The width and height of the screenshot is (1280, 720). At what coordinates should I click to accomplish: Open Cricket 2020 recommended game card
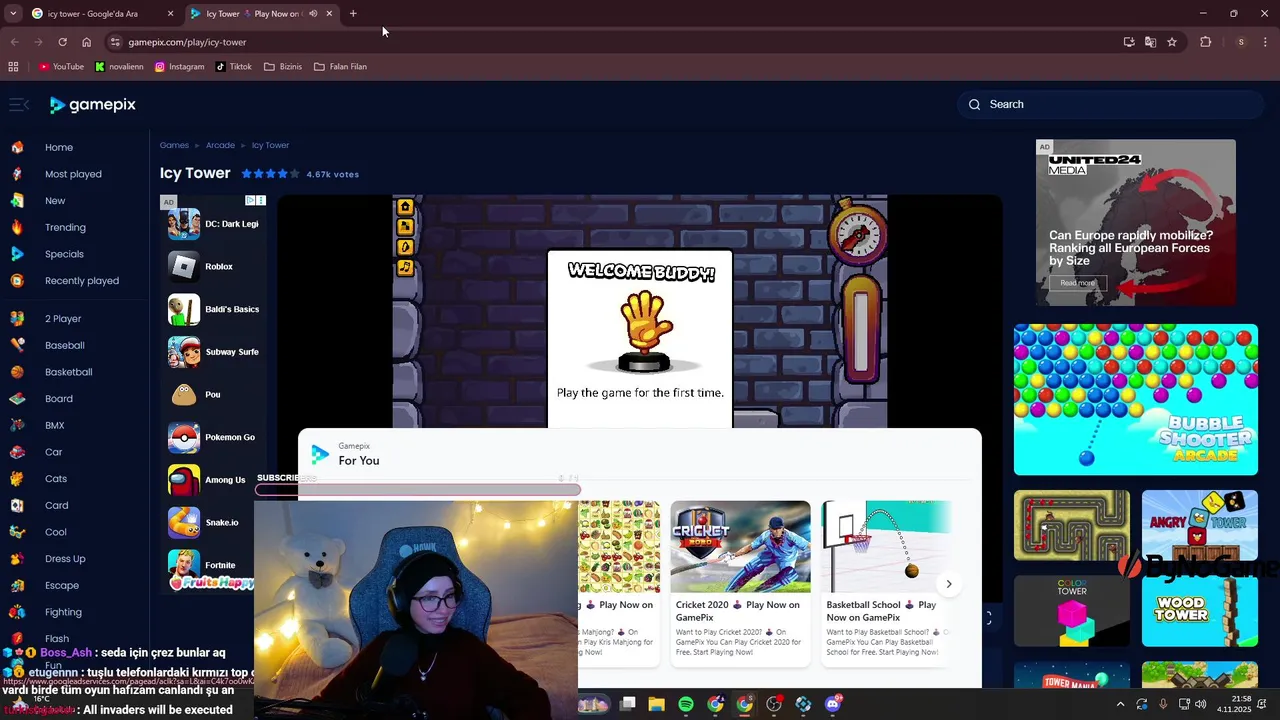[x=741, y=583]
